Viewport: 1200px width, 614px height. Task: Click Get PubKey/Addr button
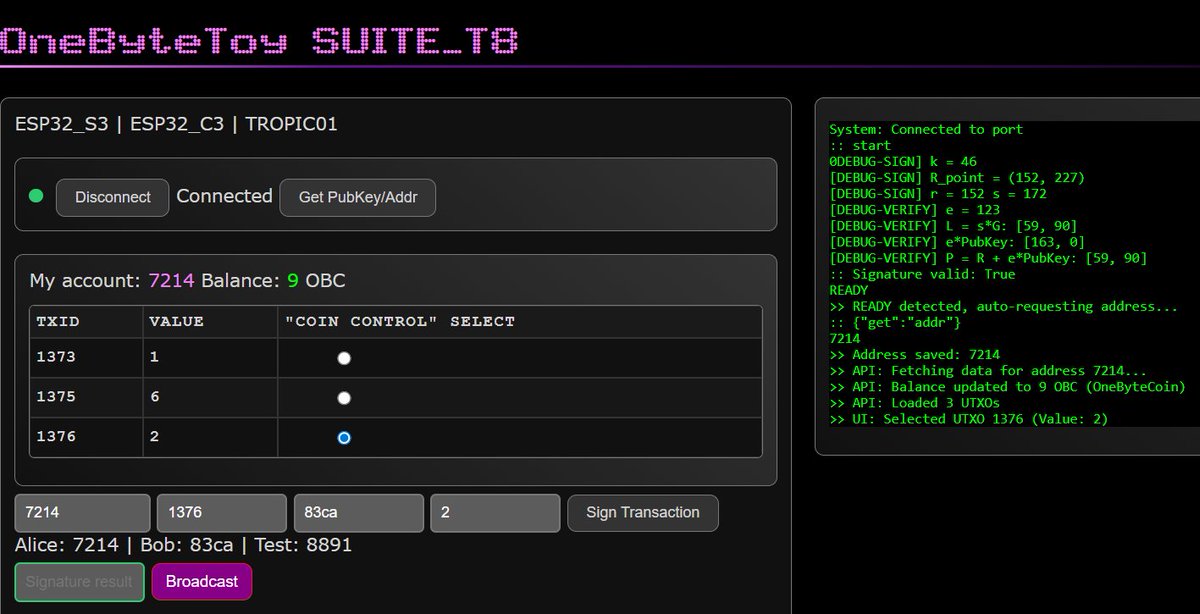(x=357, y=197)
